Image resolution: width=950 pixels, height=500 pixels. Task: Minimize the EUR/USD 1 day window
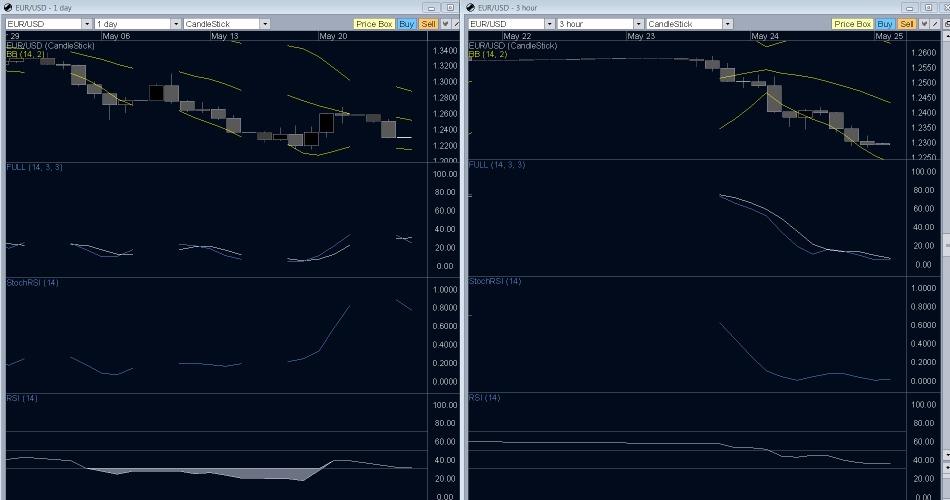pyautogui.click(x=431, y=8)
